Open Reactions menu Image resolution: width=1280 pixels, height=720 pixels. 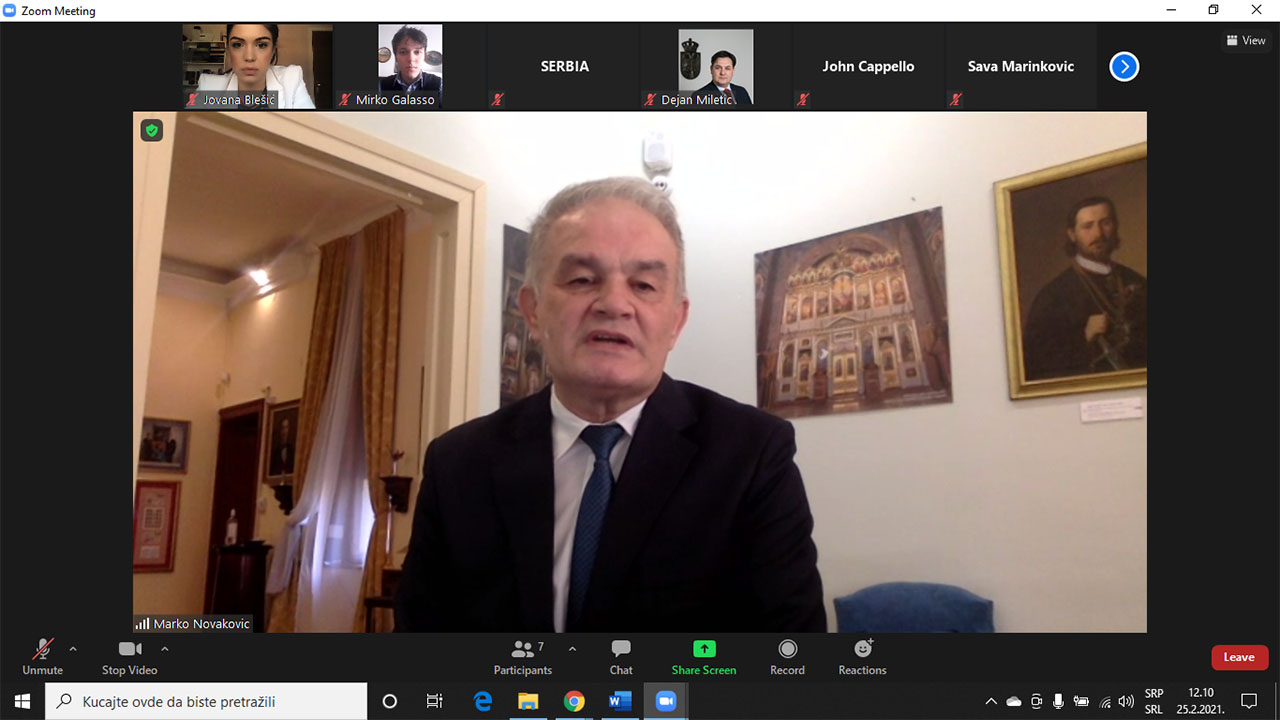click(863, 658)
